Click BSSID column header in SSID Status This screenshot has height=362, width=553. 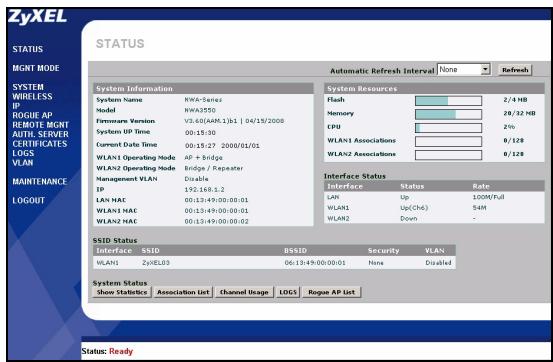pos(295,251)
